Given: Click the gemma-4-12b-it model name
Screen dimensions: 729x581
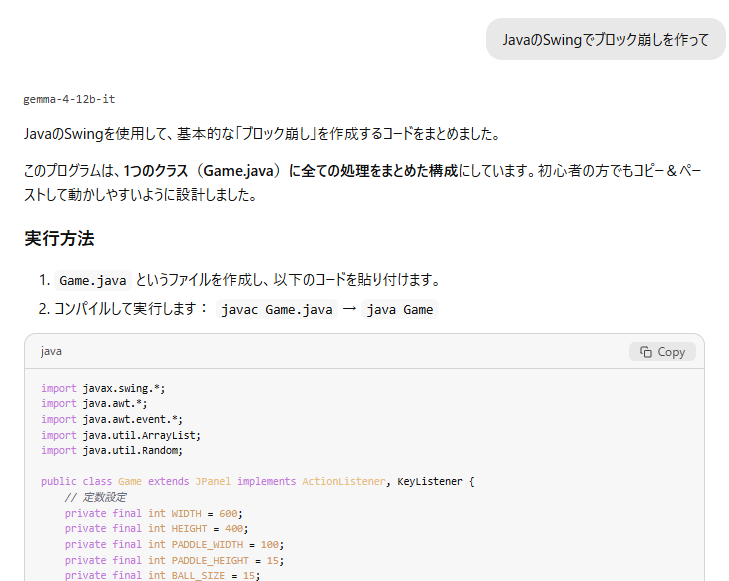Looking at the screenshot, I should 69,99.
